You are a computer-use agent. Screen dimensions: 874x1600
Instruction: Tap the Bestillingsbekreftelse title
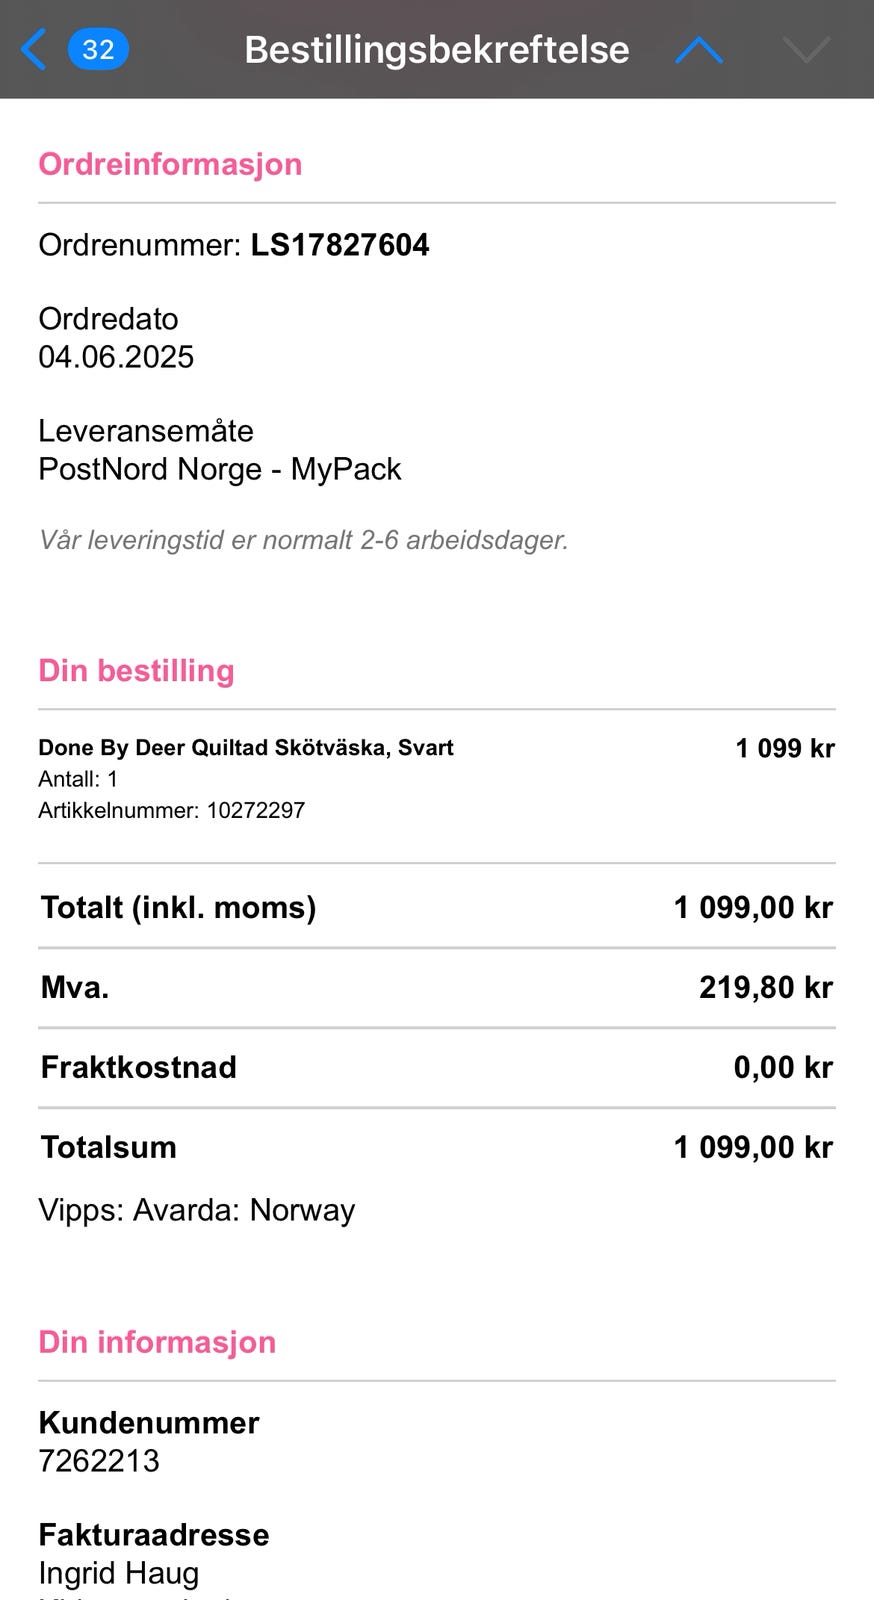click(437, 50)
